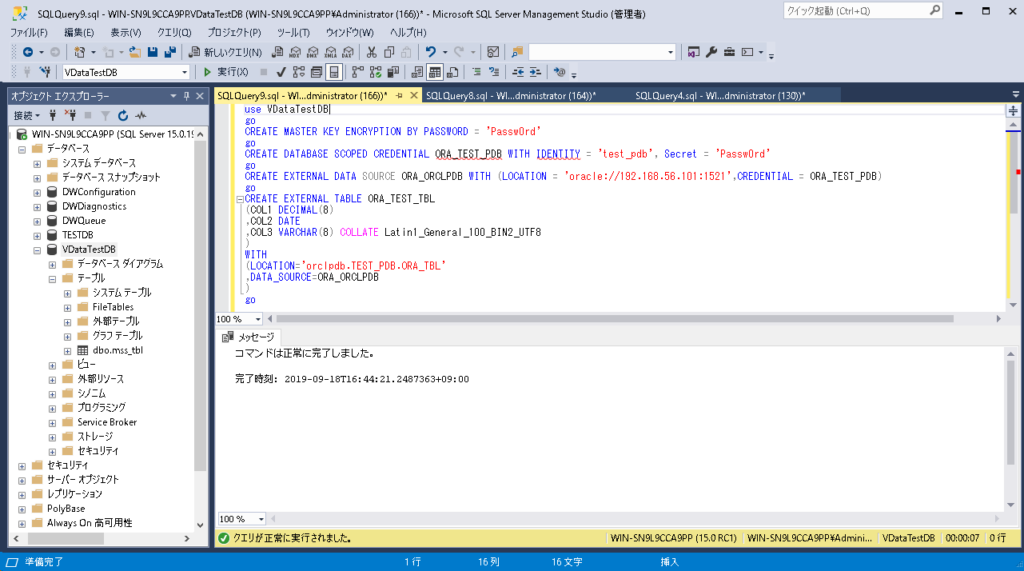1024x571 pixels.
Task: Click the Cut scissors icon
Action: pos(371,52)
